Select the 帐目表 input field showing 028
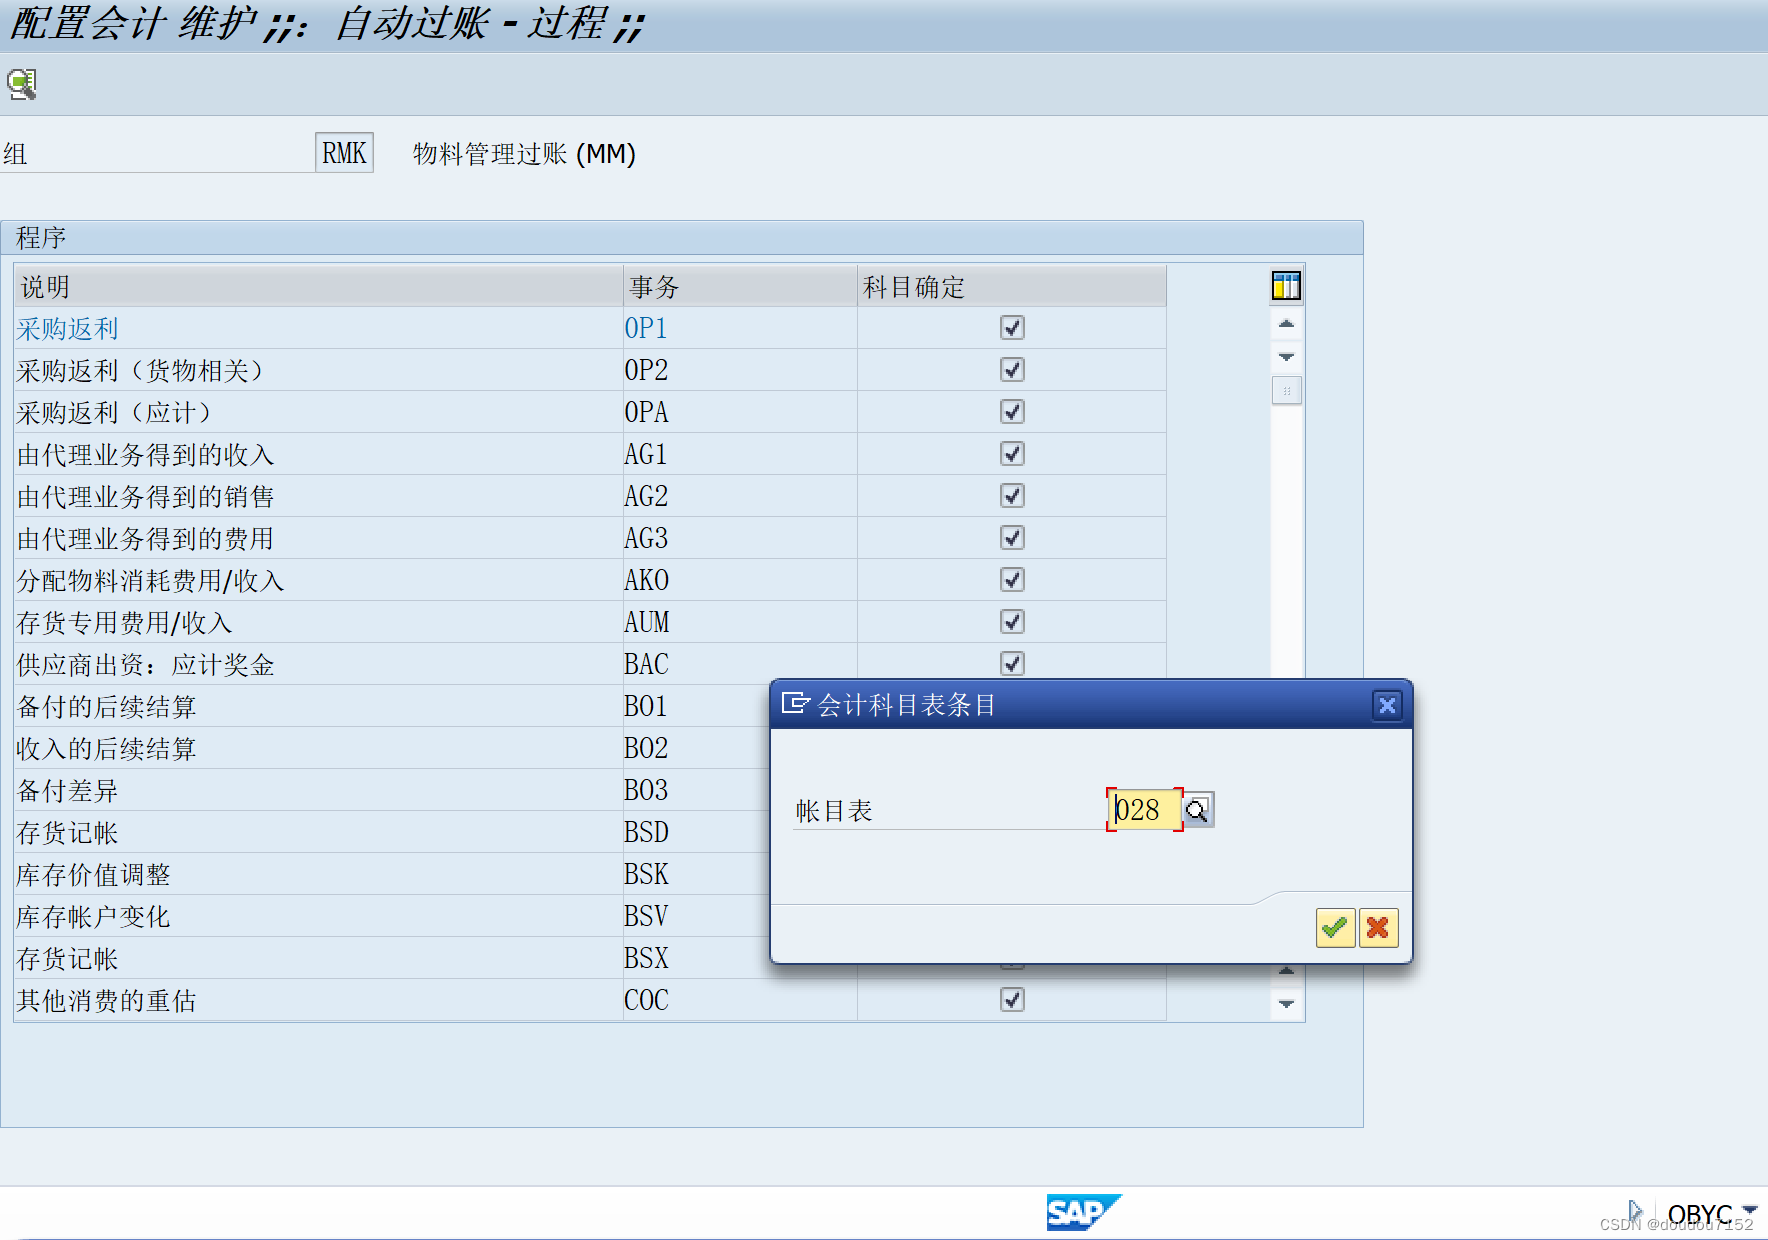 click(1145, 810)
